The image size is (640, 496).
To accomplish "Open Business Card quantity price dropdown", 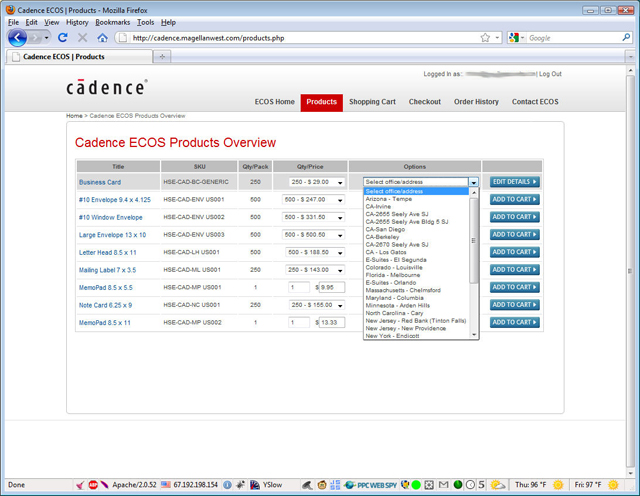I will click(x=317, y=182).
